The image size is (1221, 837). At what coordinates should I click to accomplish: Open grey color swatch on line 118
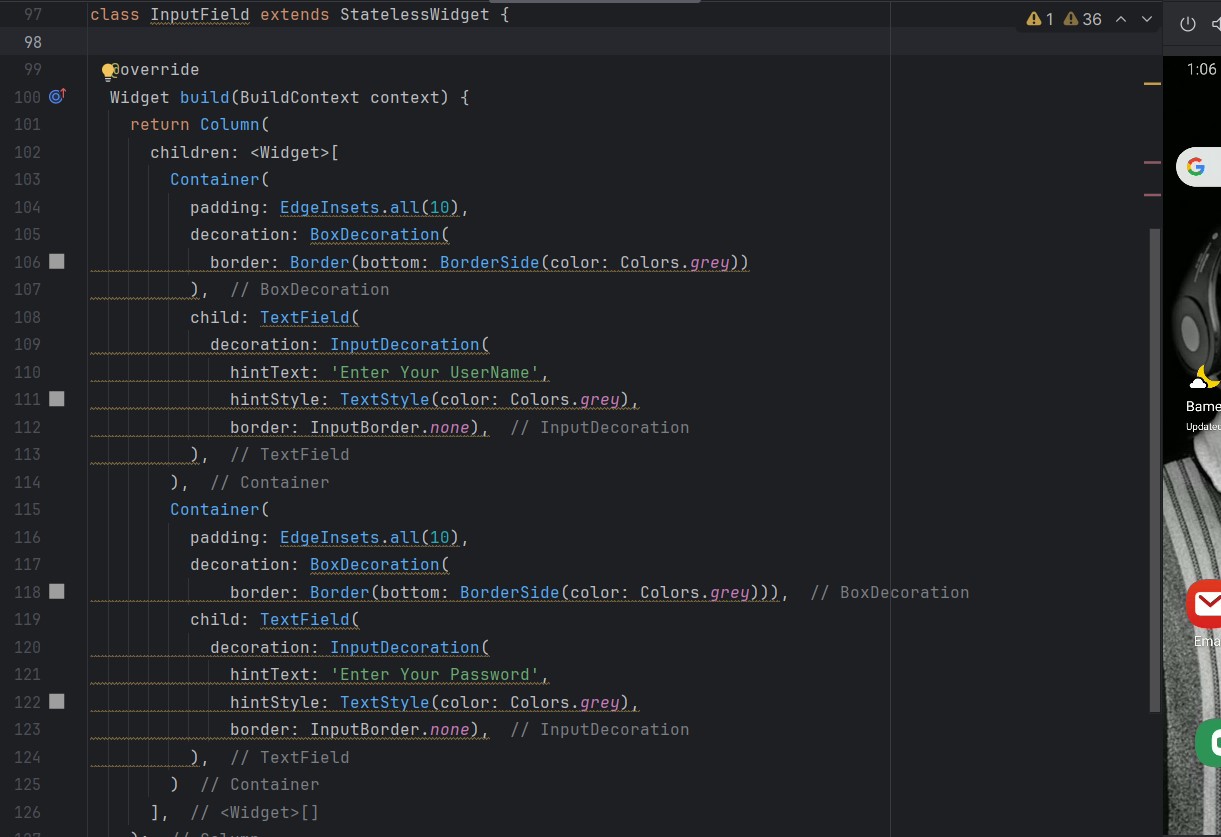click(x=57, y=591)
